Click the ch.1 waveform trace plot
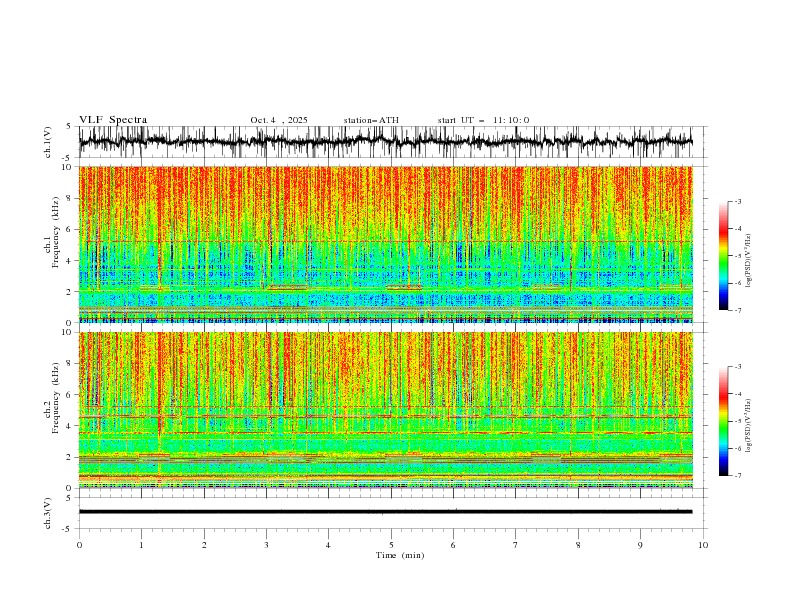The width and height of the screenshot is (792, 612). (386, 142)
